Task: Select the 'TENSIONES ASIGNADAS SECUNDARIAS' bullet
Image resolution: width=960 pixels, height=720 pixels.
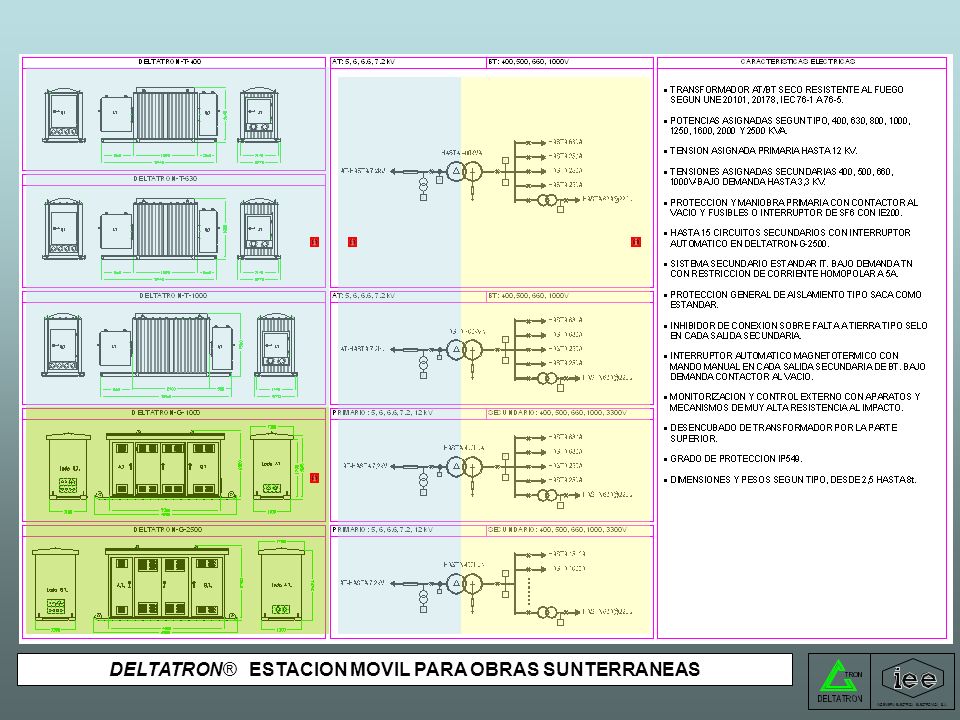Action: 780,176
